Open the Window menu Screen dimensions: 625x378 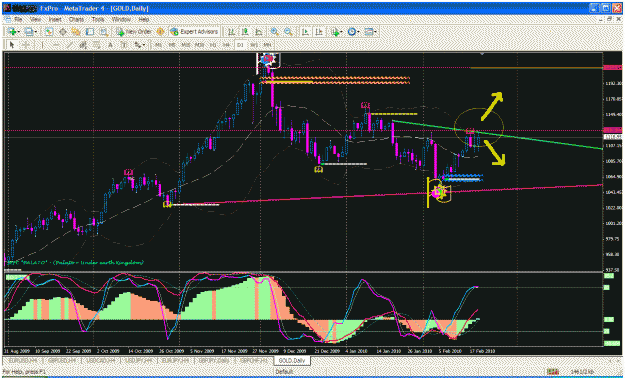click(x=121, y=19)
